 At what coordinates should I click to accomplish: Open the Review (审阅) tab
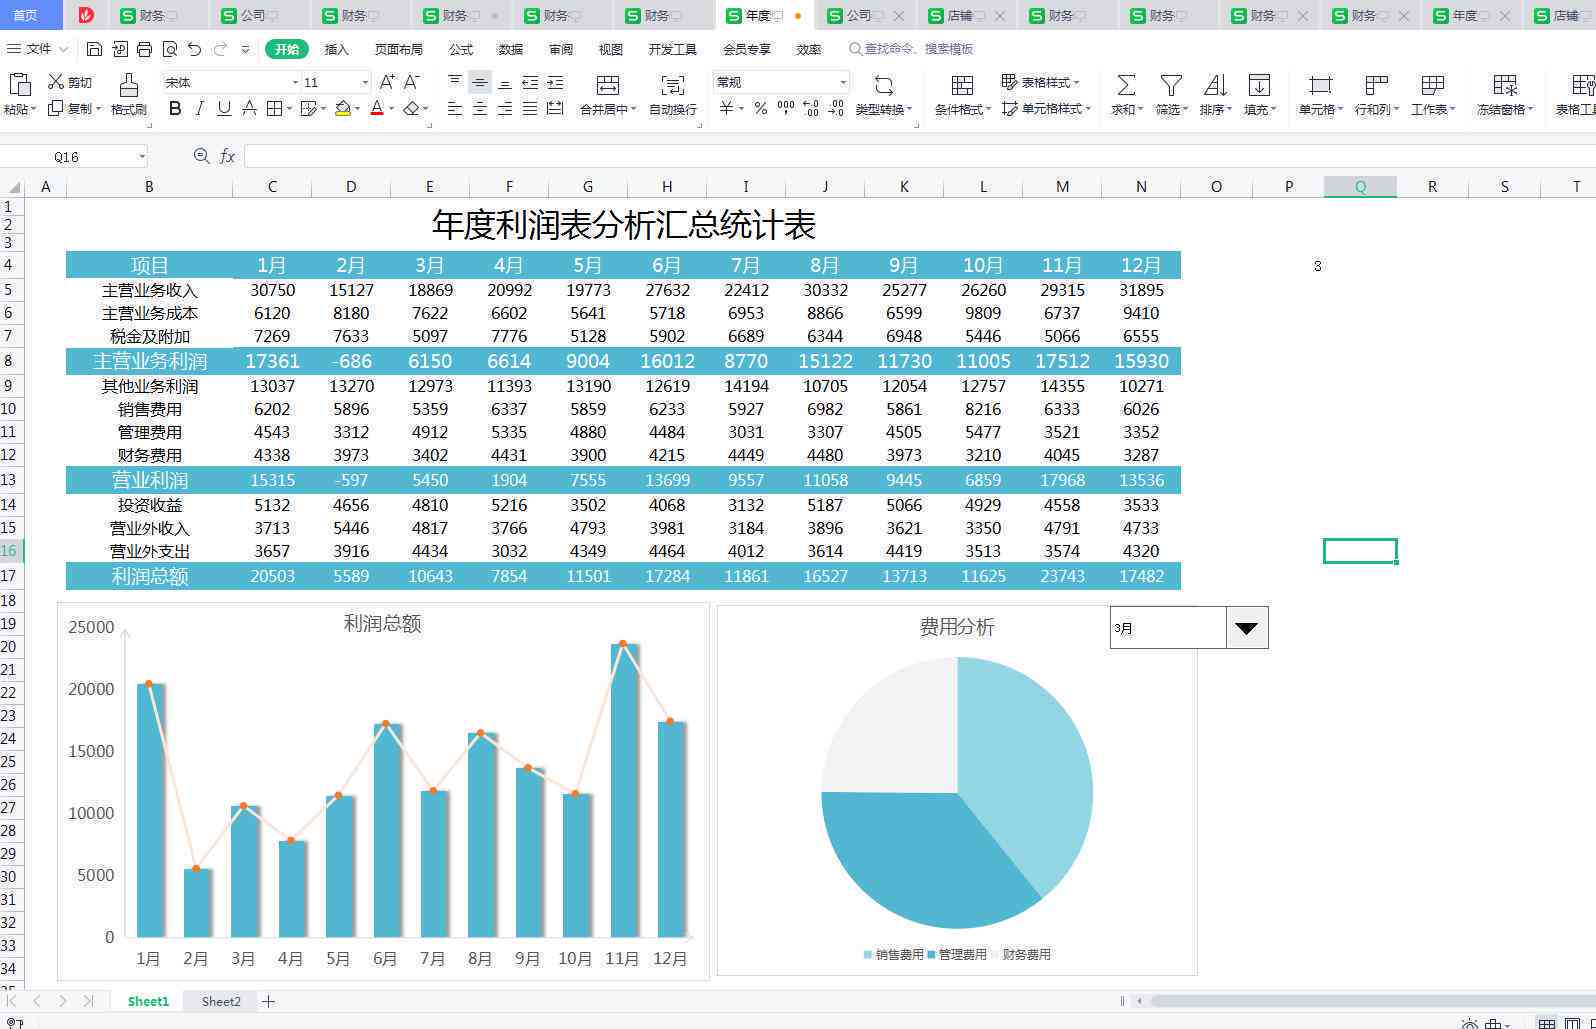561,49
